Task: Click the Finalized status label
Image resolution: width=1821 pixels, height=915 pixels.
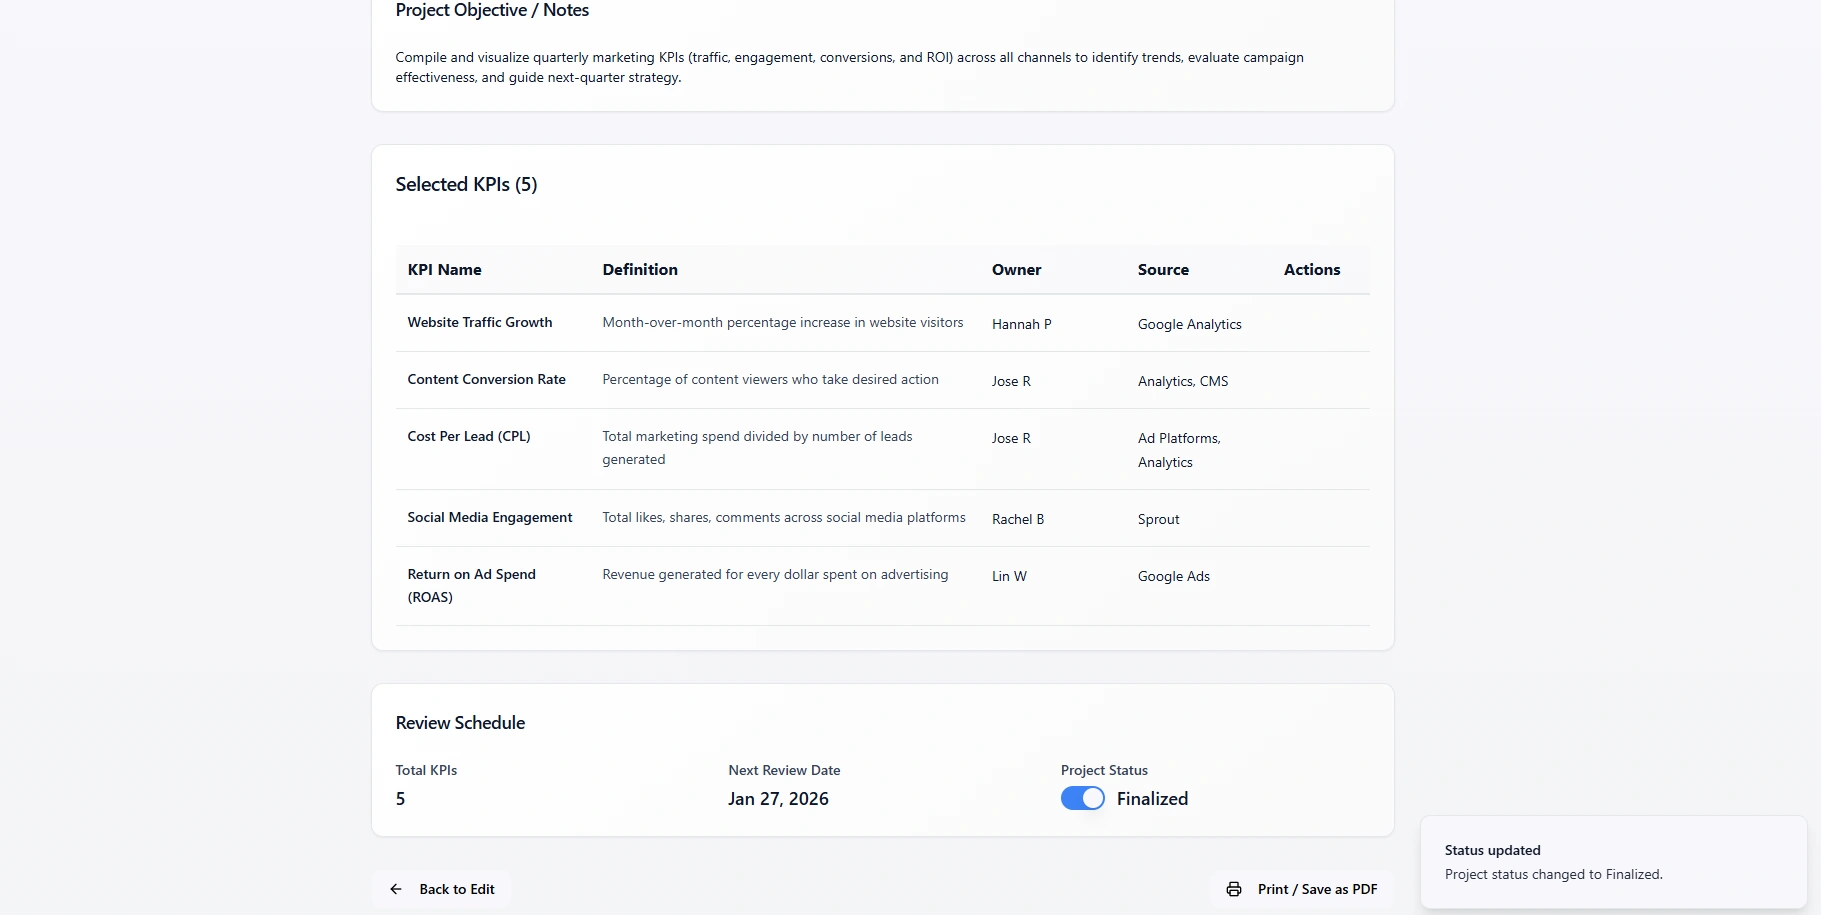Action: point(1152,799)
